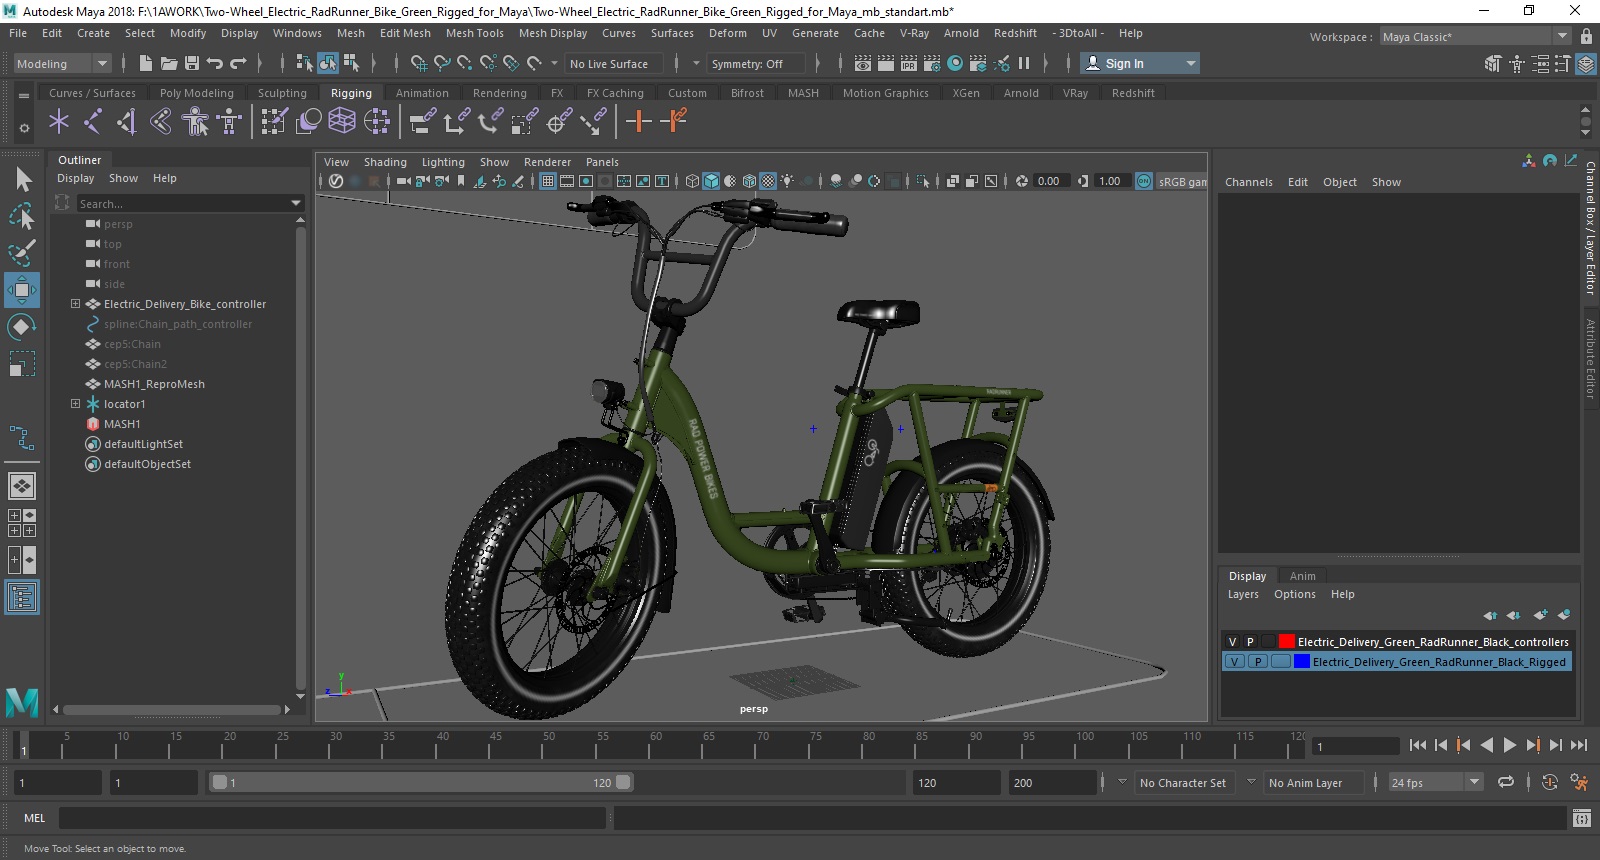Viewport: 1600px width, 860px height.
Task: Choose the Lasso Select tool
Action: click(x=22, y=216)
